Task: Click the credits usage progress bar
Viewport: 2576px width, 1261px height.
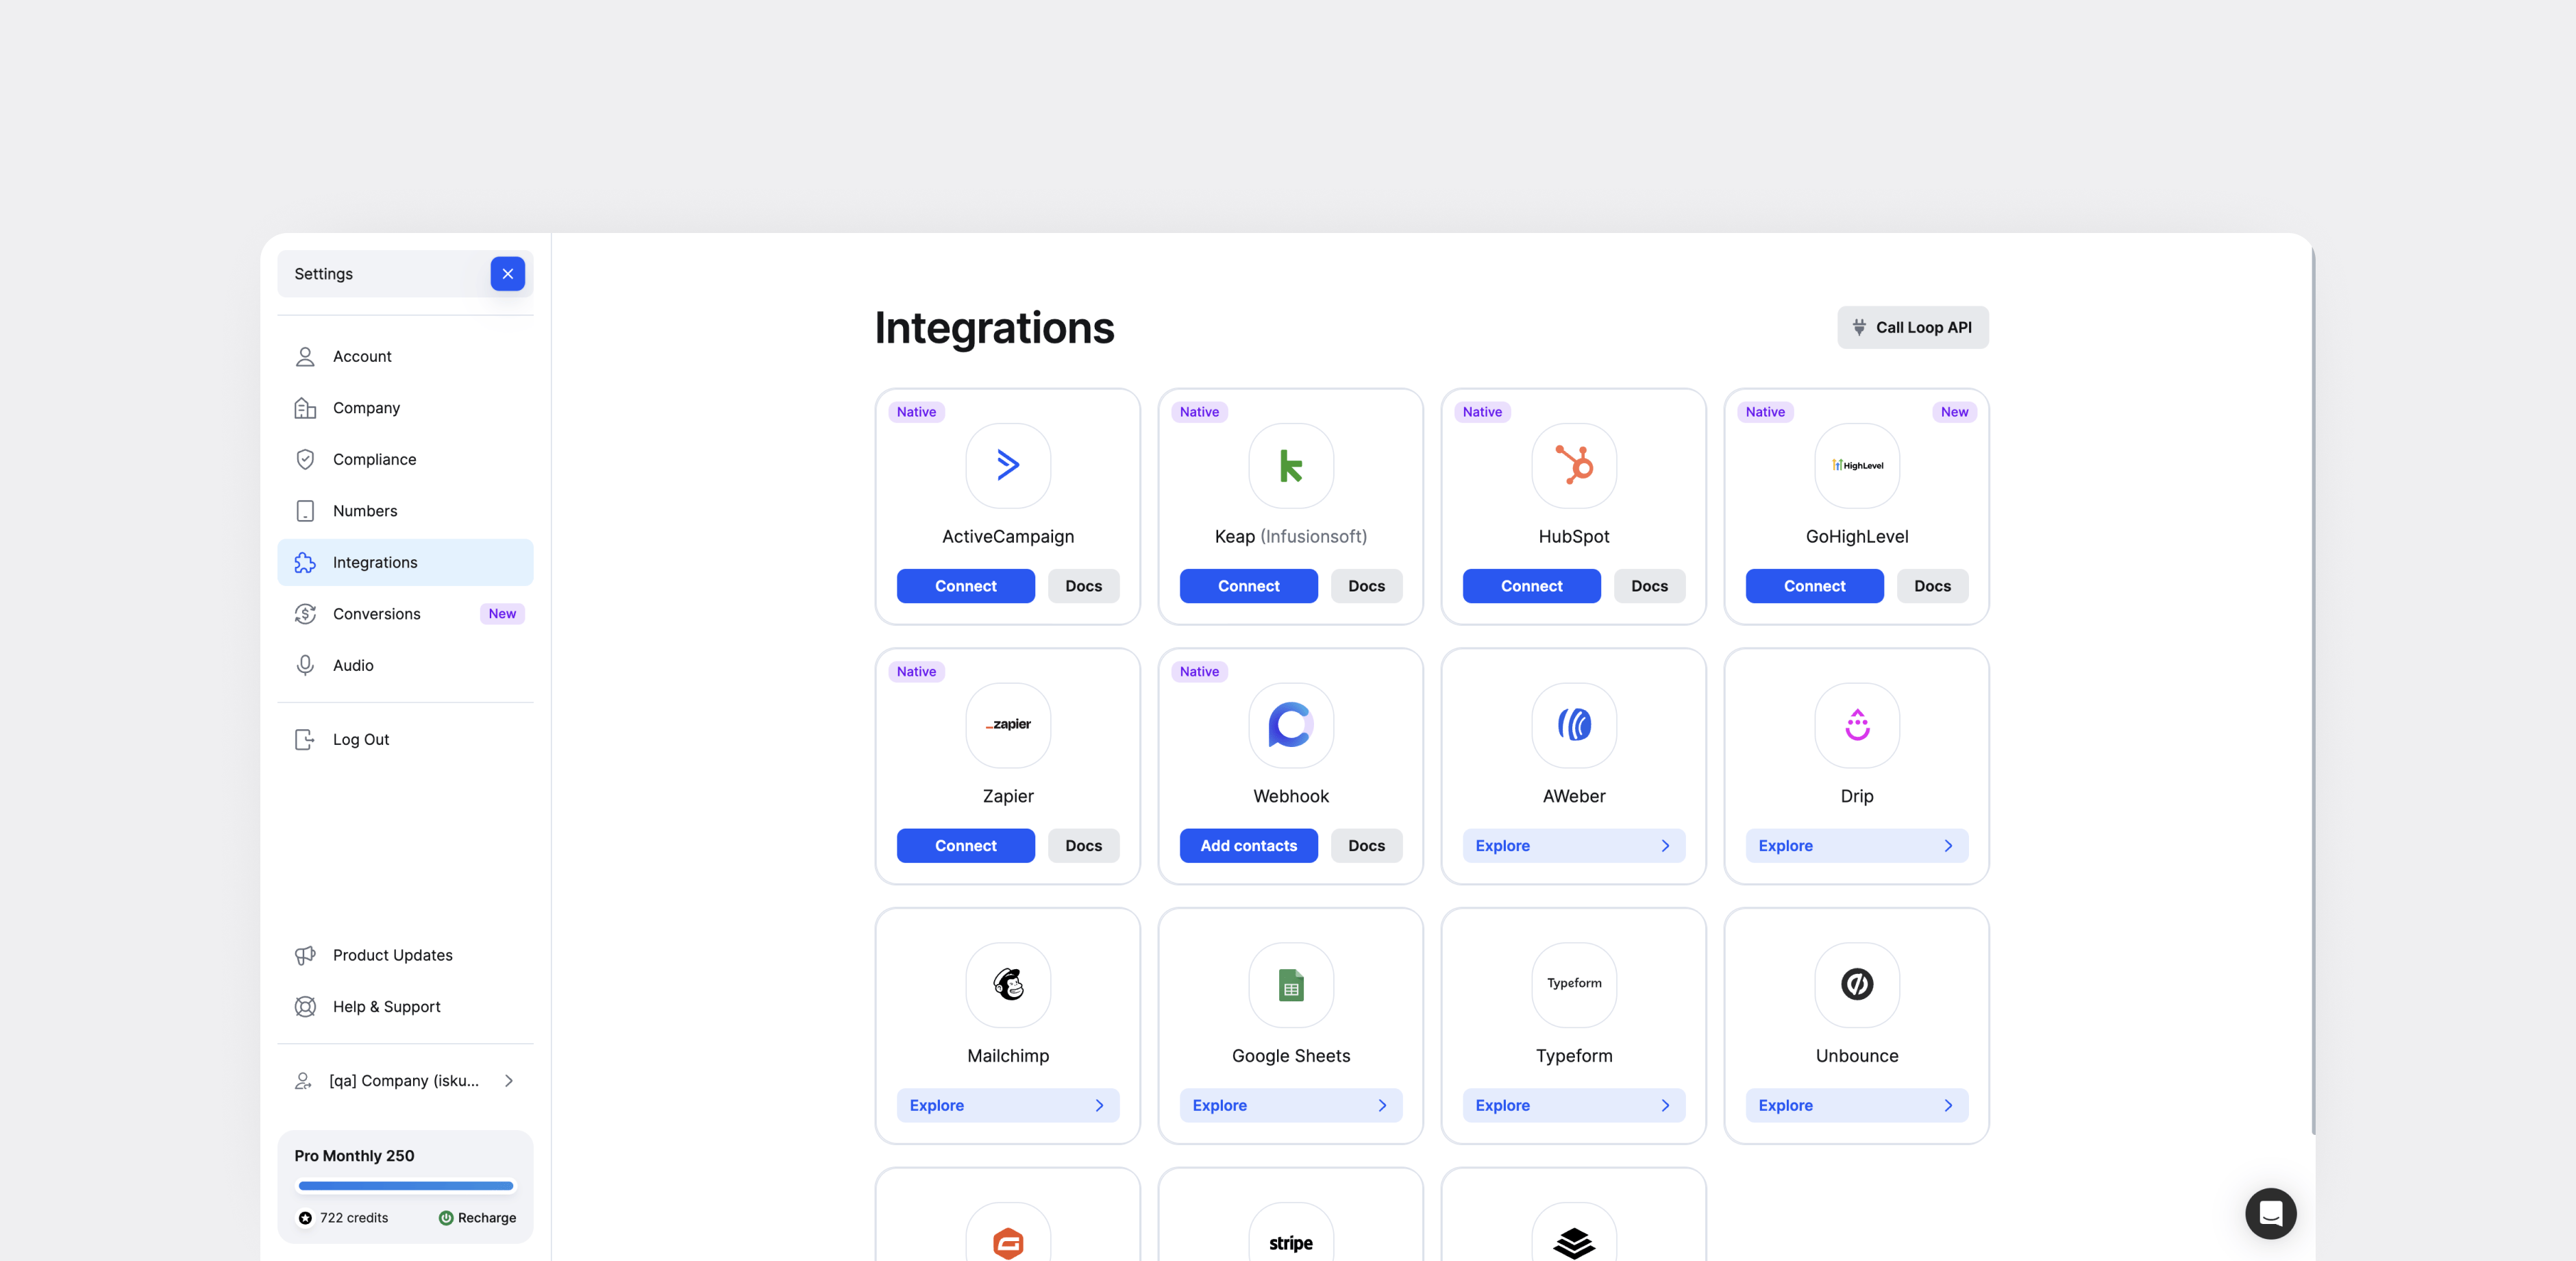Action: point(405,1186)
